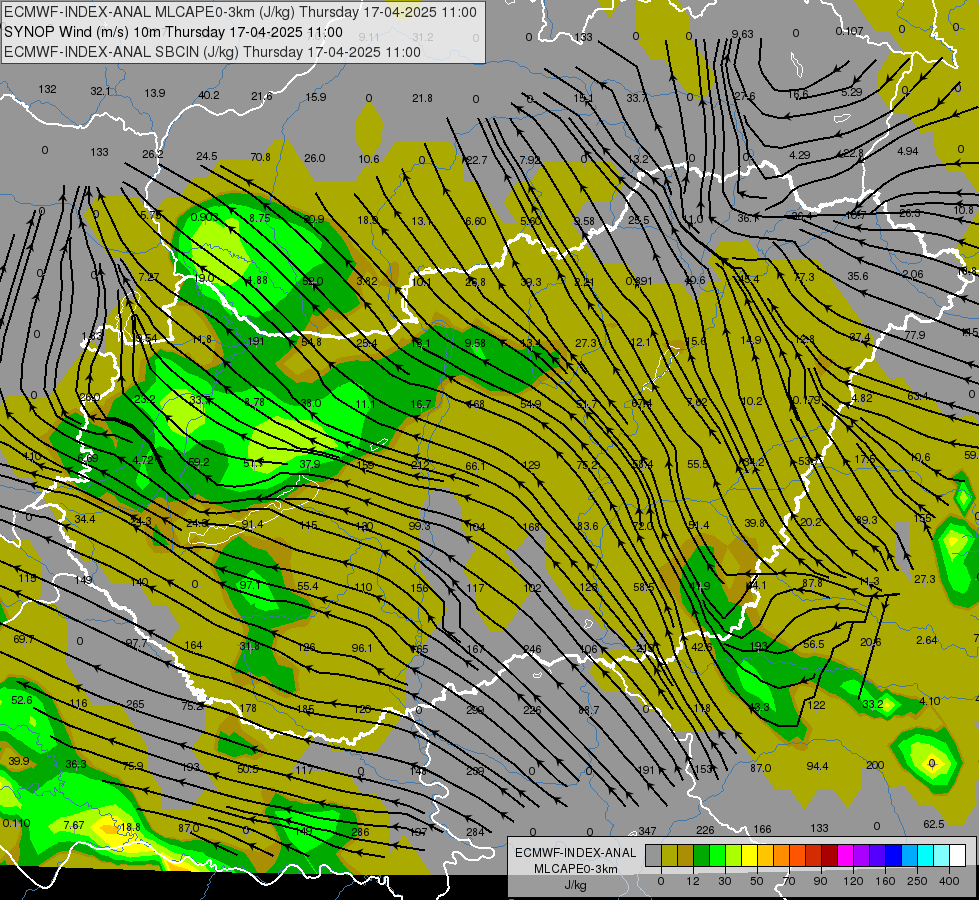Viewport: 979px width, 900px height.
Task: Click the legend scale value 12
Action: (692, 881)
